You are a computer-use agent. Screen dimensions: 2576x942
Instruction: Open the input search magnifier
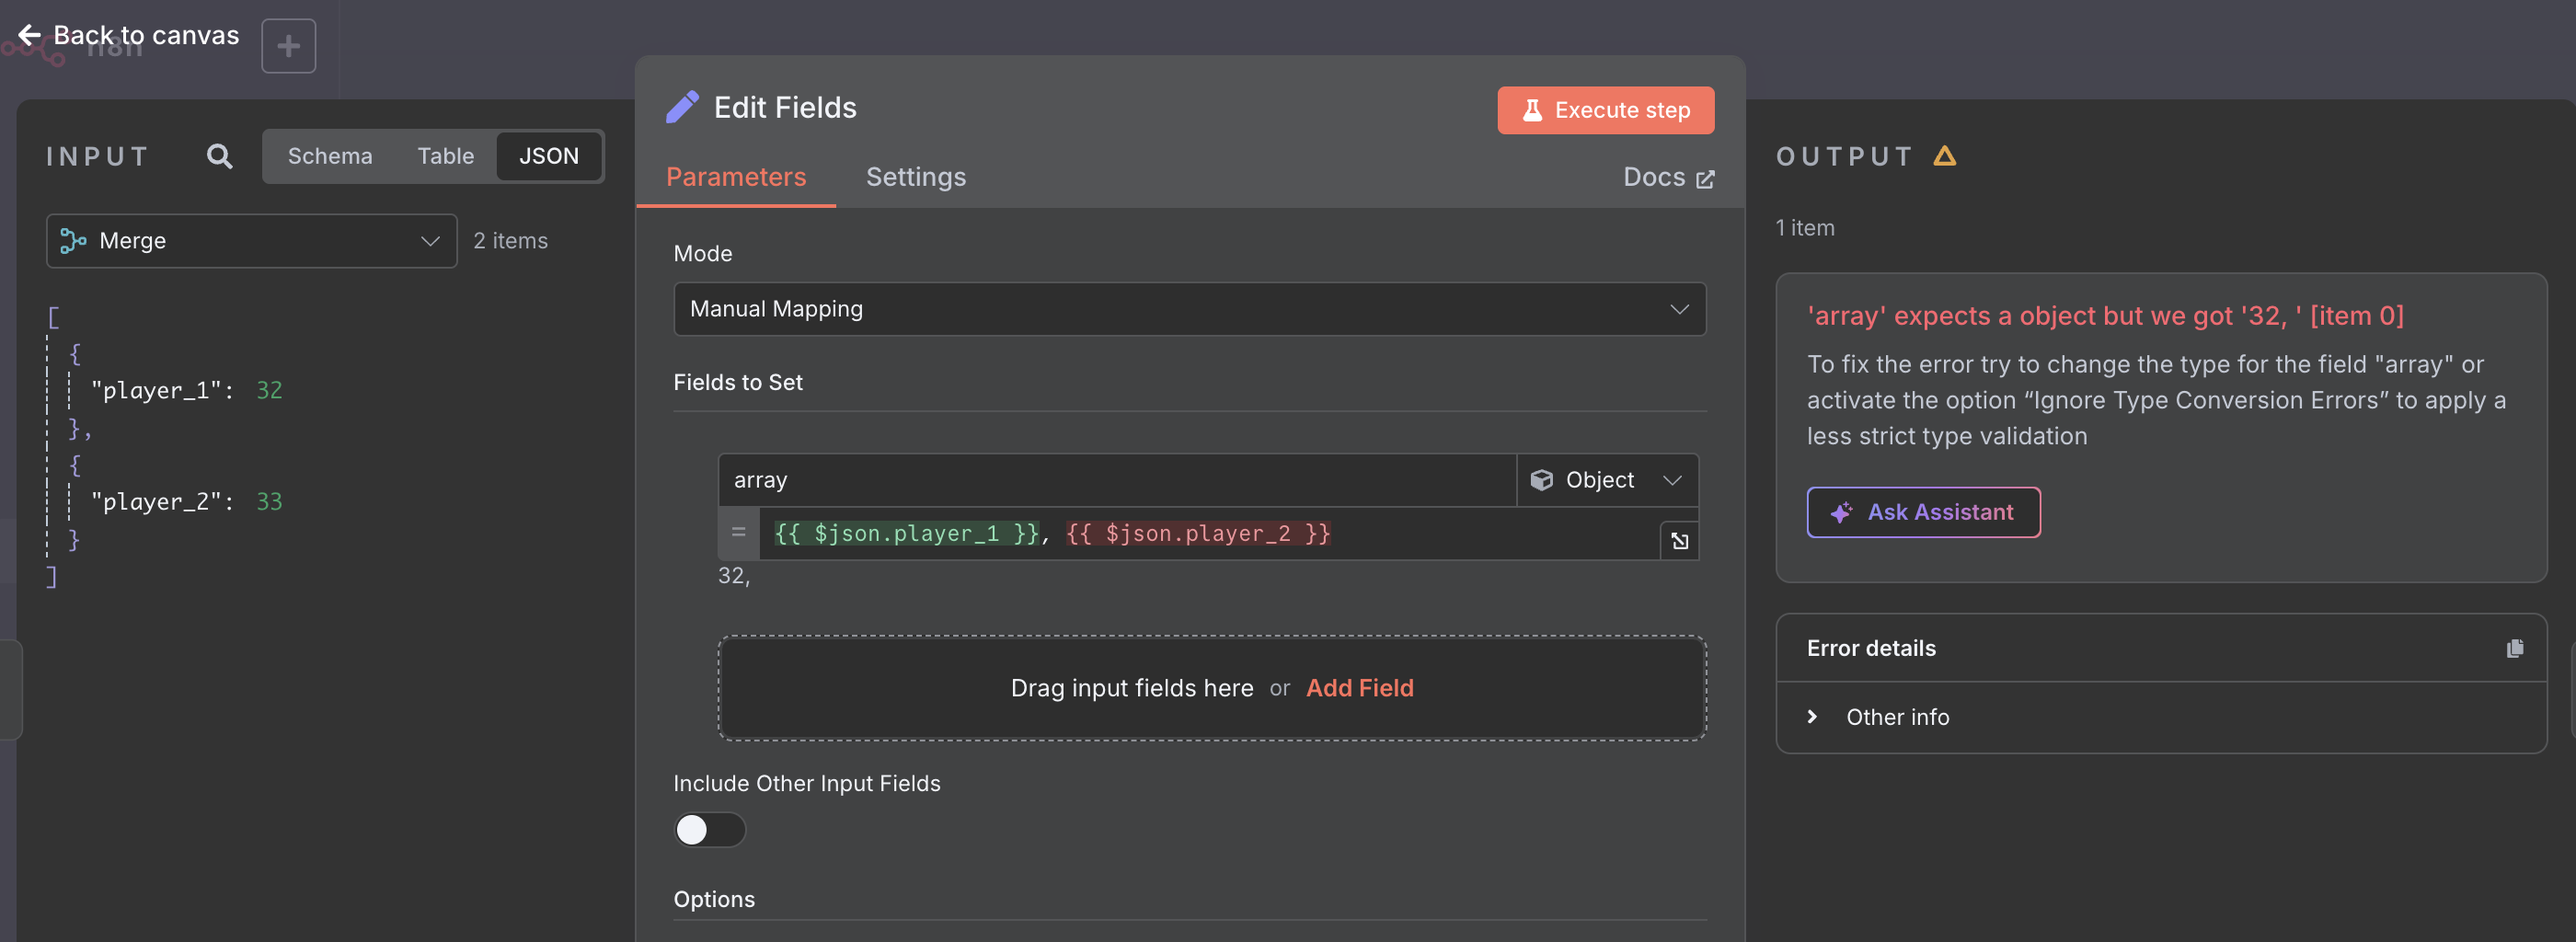tap(219, 156)
